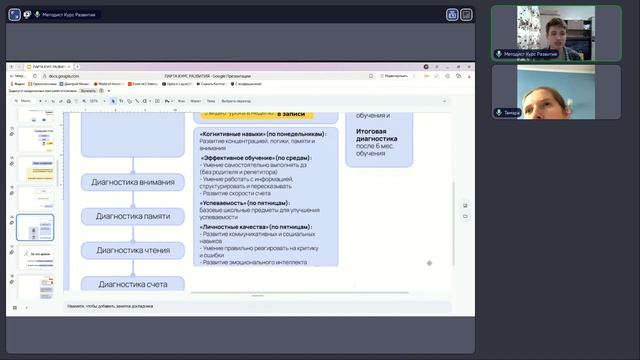This screenshot has width=640, height=360.
Task: Click the «Когнитивные навыки» (по понедельникам) heading
Action: (x=262, y=134)
